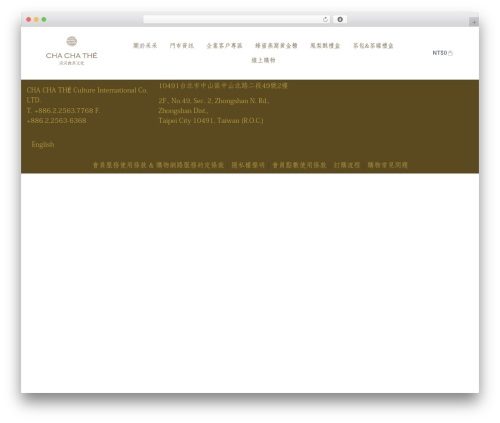Screen dimensions: 500x423
Task: Minimize the window with the yellow button
Action: pyautogui.click(x=36, y=19)
